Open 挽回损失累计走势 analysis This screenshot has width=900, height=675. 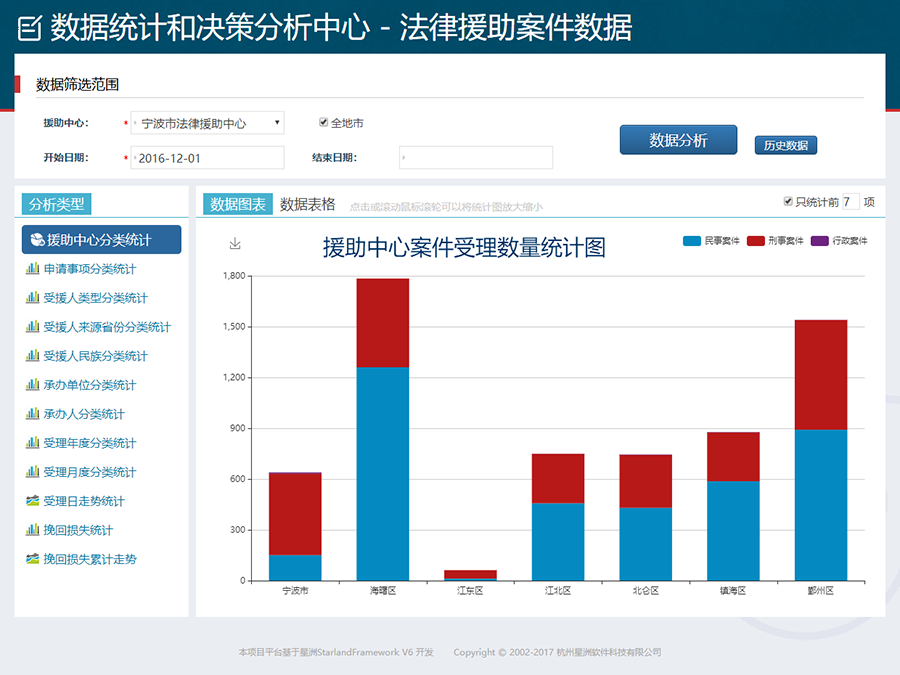(90, 559)
